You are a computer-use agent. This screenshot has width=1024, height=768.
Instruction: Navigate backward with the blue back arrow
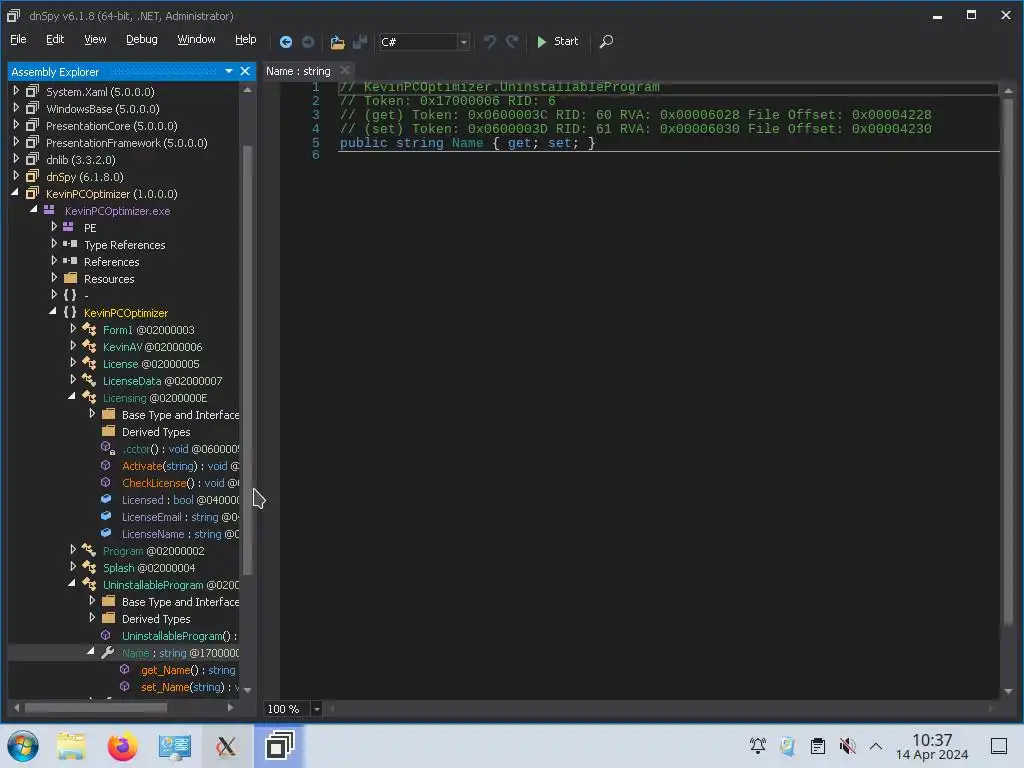[x=285, y=42]
